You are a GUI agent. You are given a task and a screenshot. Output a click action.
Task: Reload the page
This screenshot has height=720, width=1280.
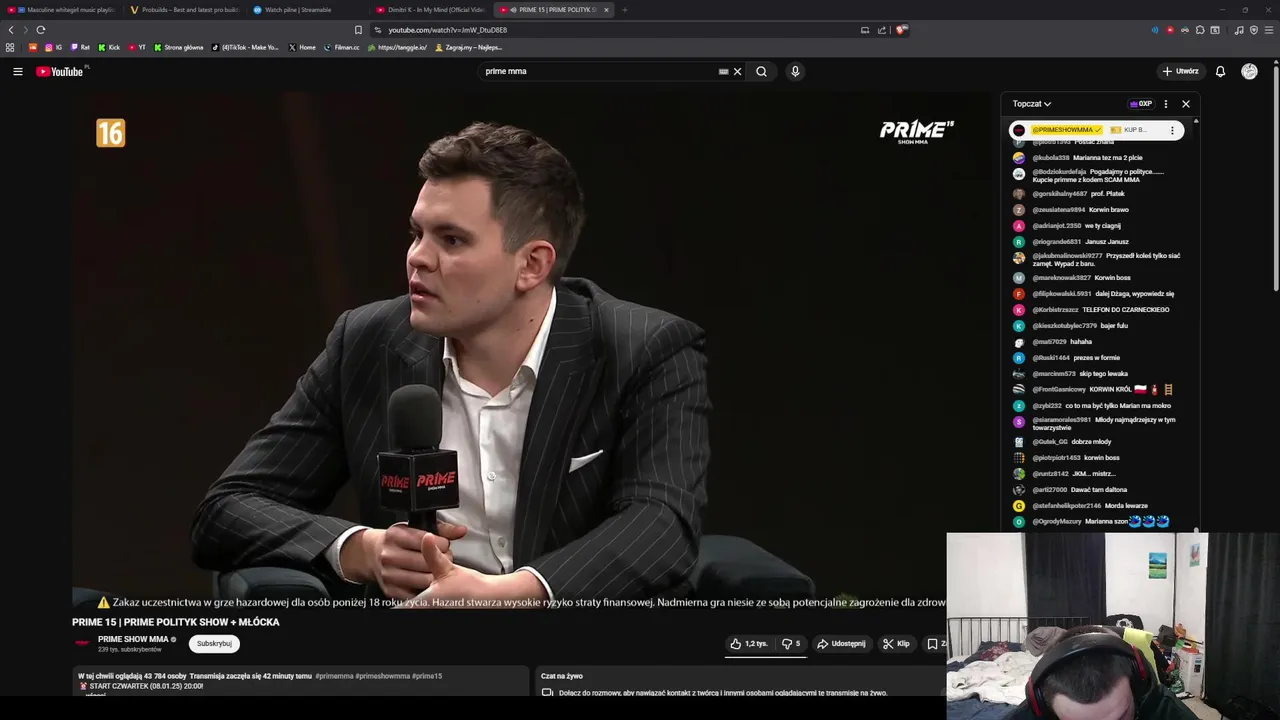pyautogui.click(x=41, y=30)
